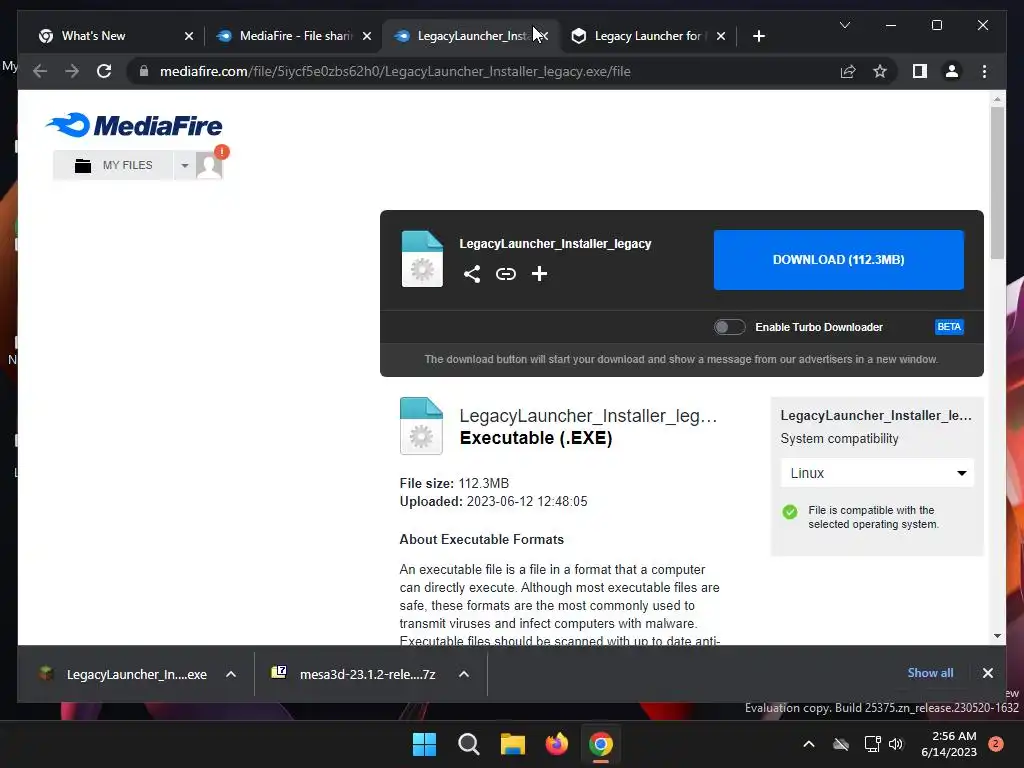Screen dimensions: 1024x768
Task: Click the large executable file type icon
Action: (x=421, y=426)
